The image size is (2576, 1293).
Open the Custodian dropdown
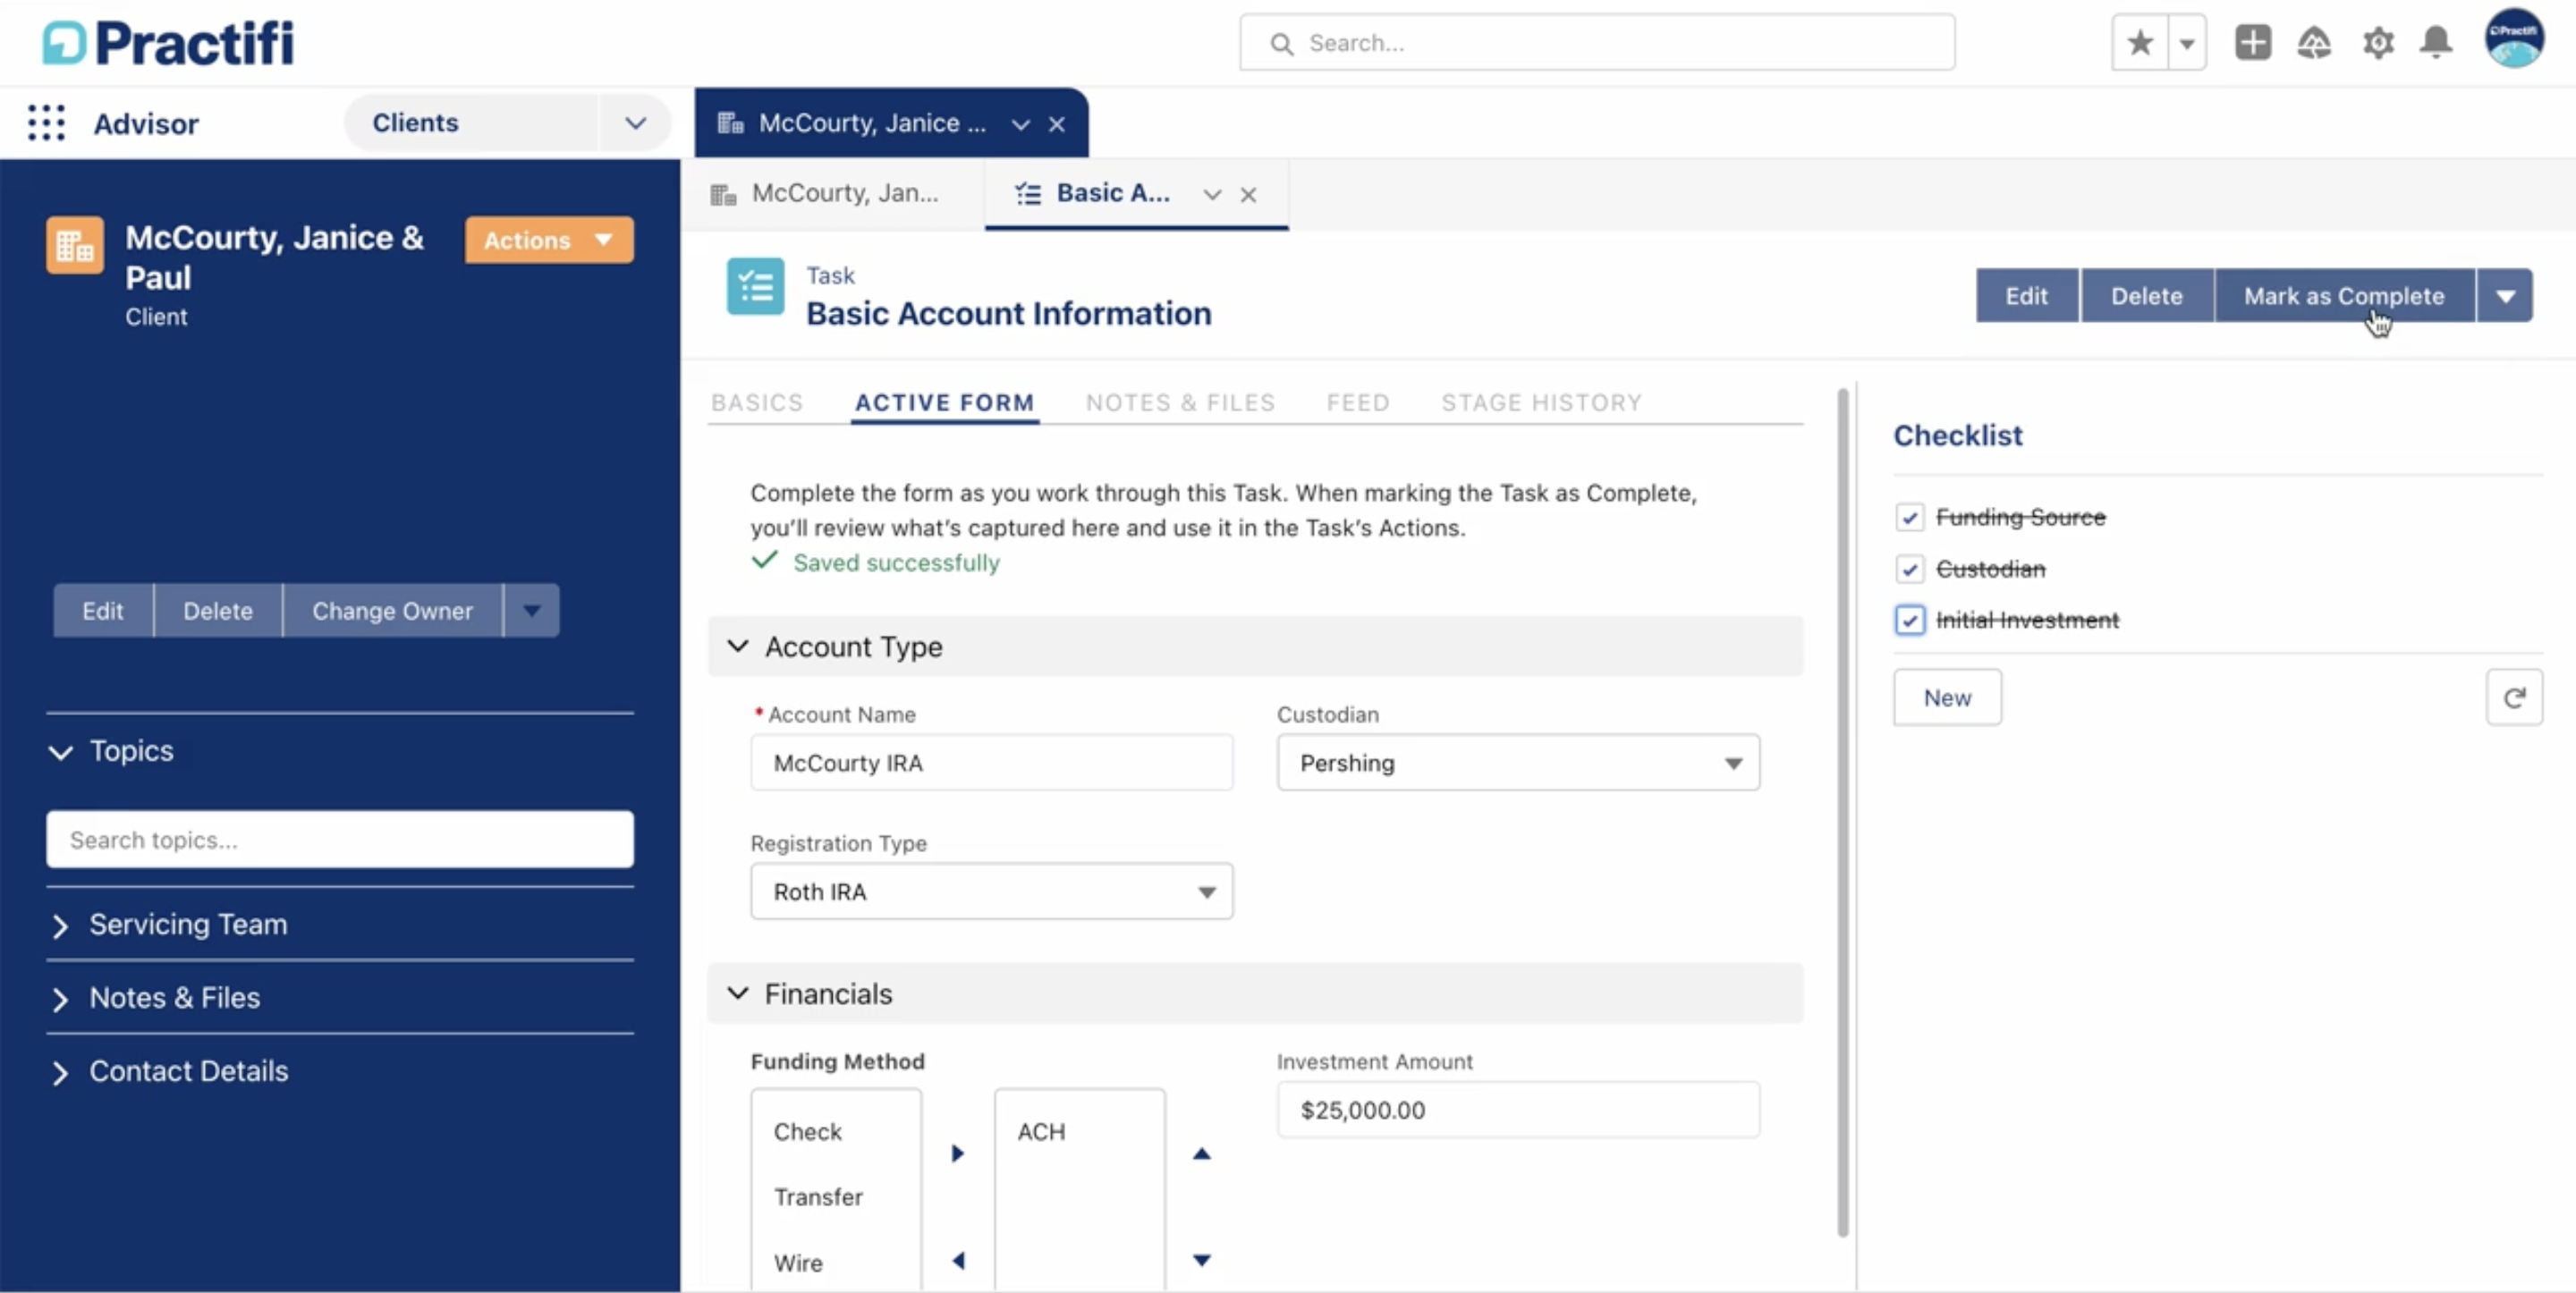(1518, 764)
